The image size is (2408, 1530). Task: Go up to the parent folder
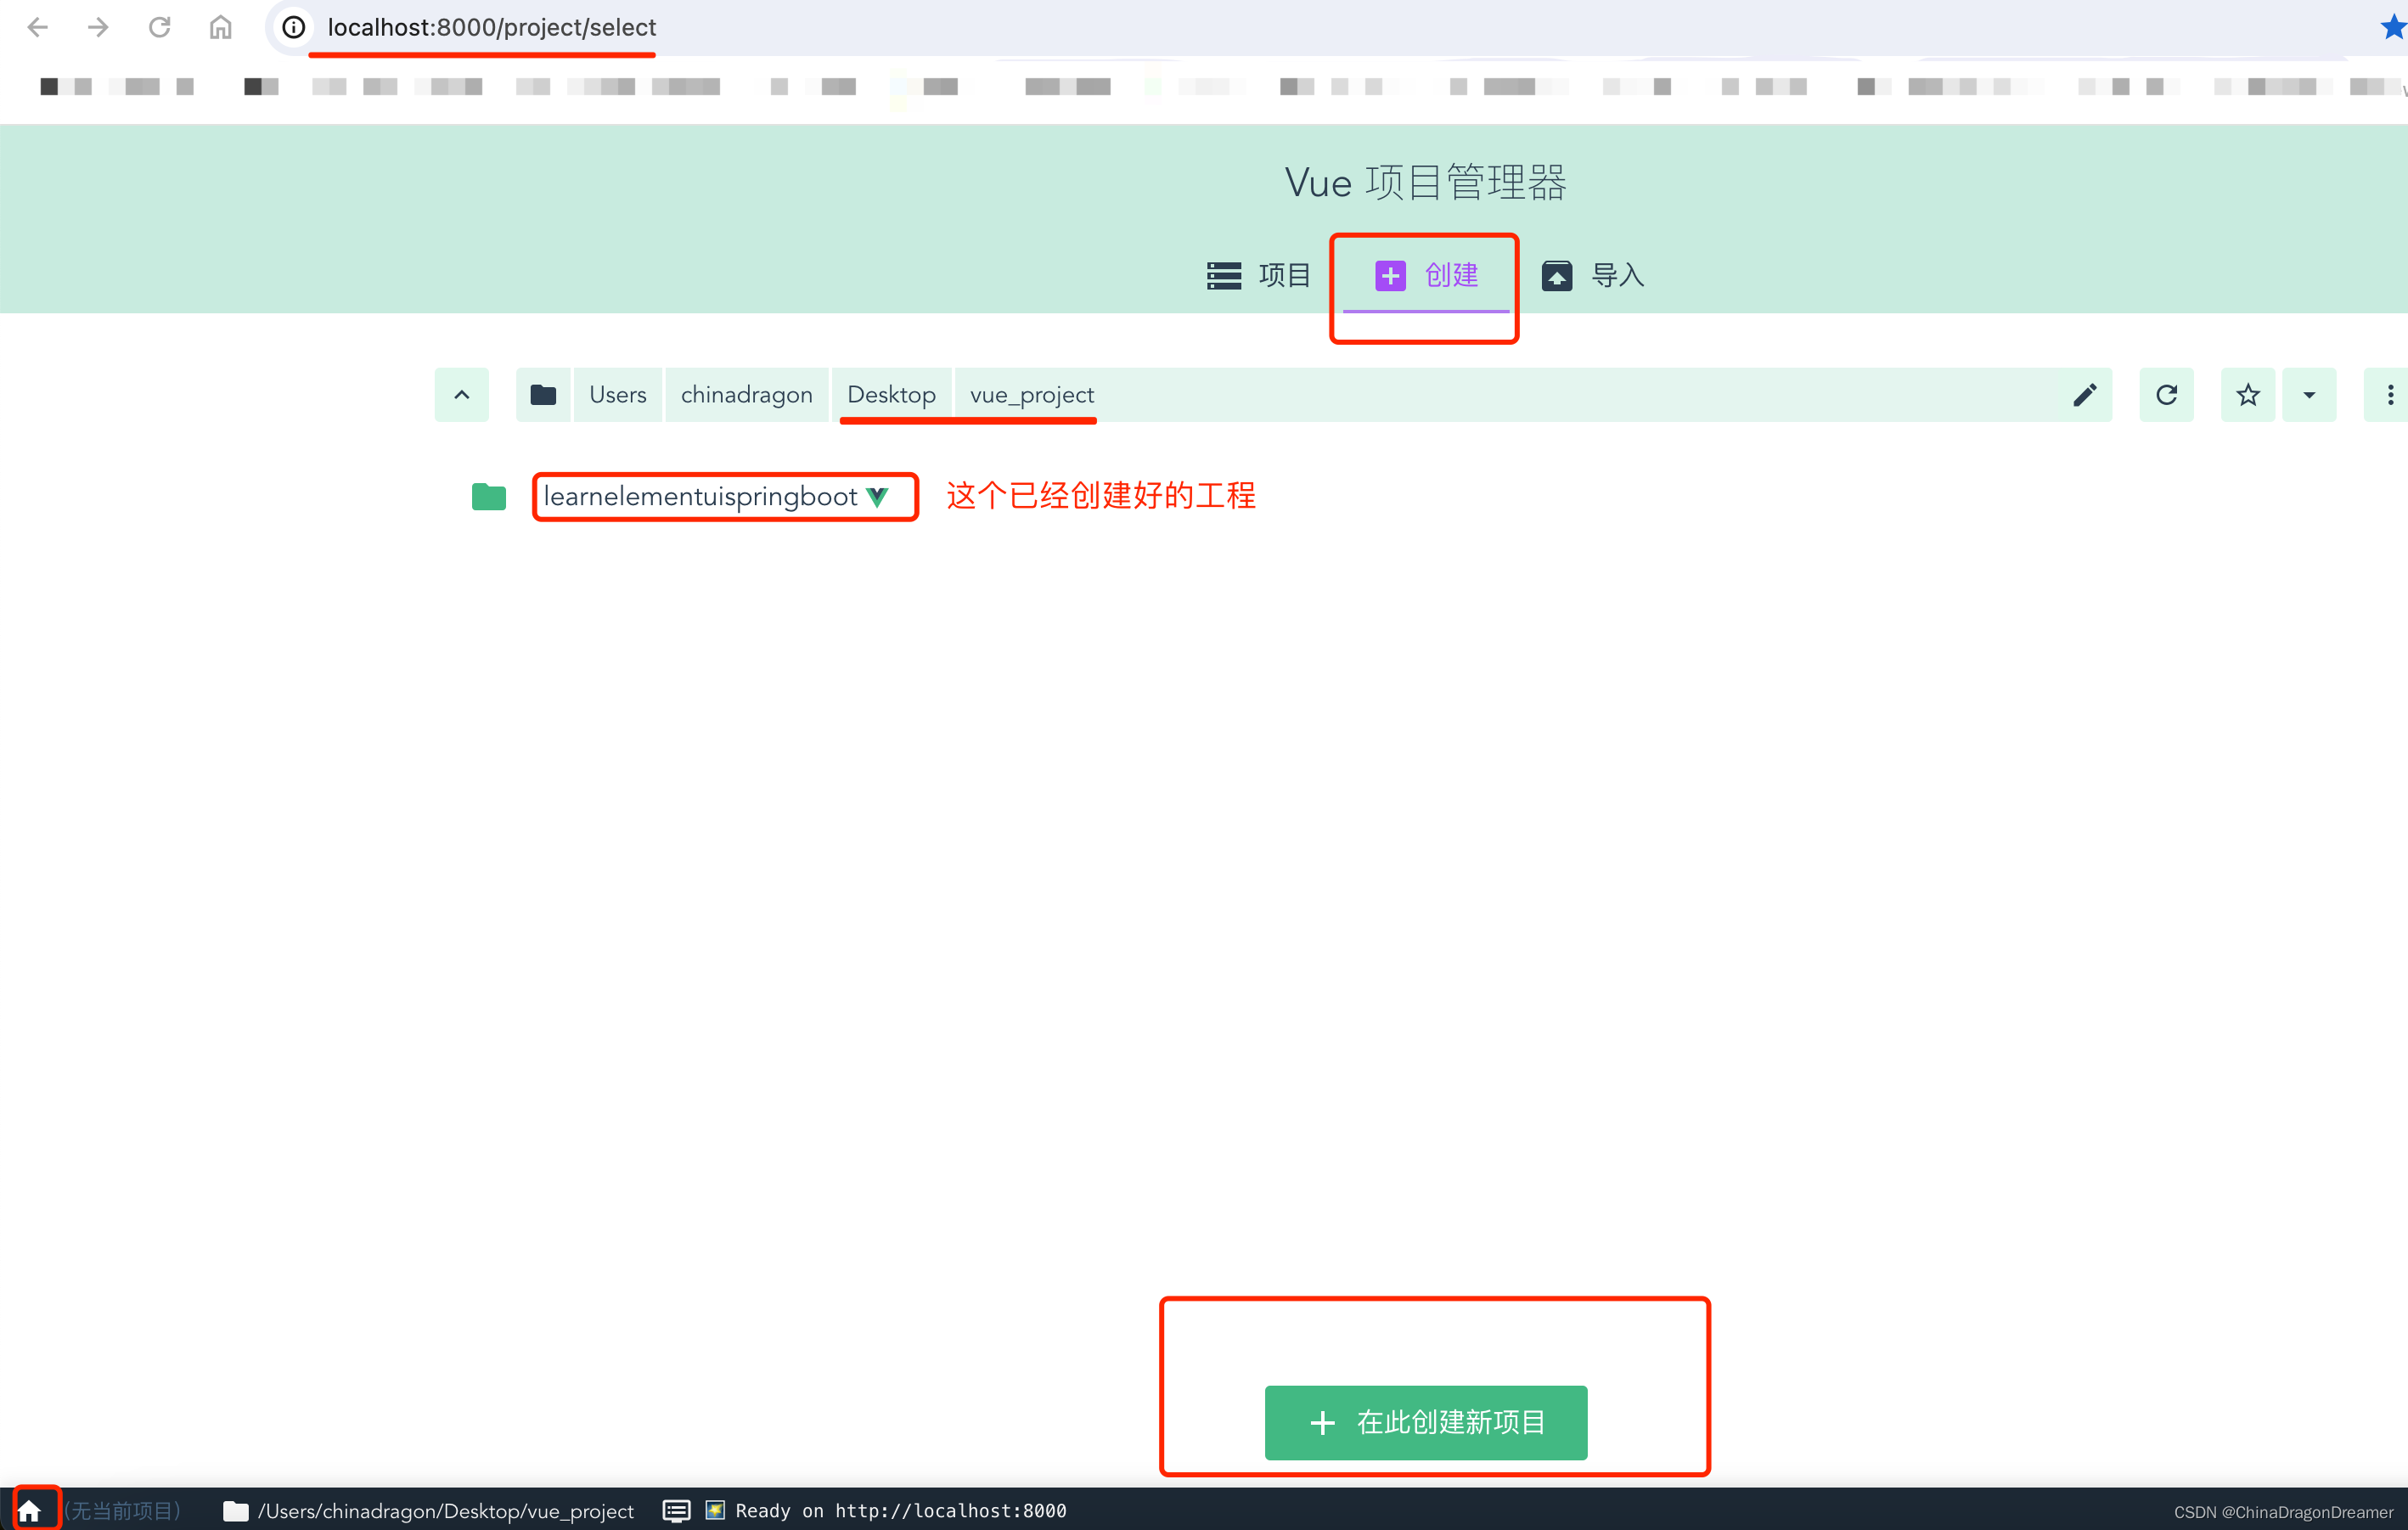pos(461,395)
